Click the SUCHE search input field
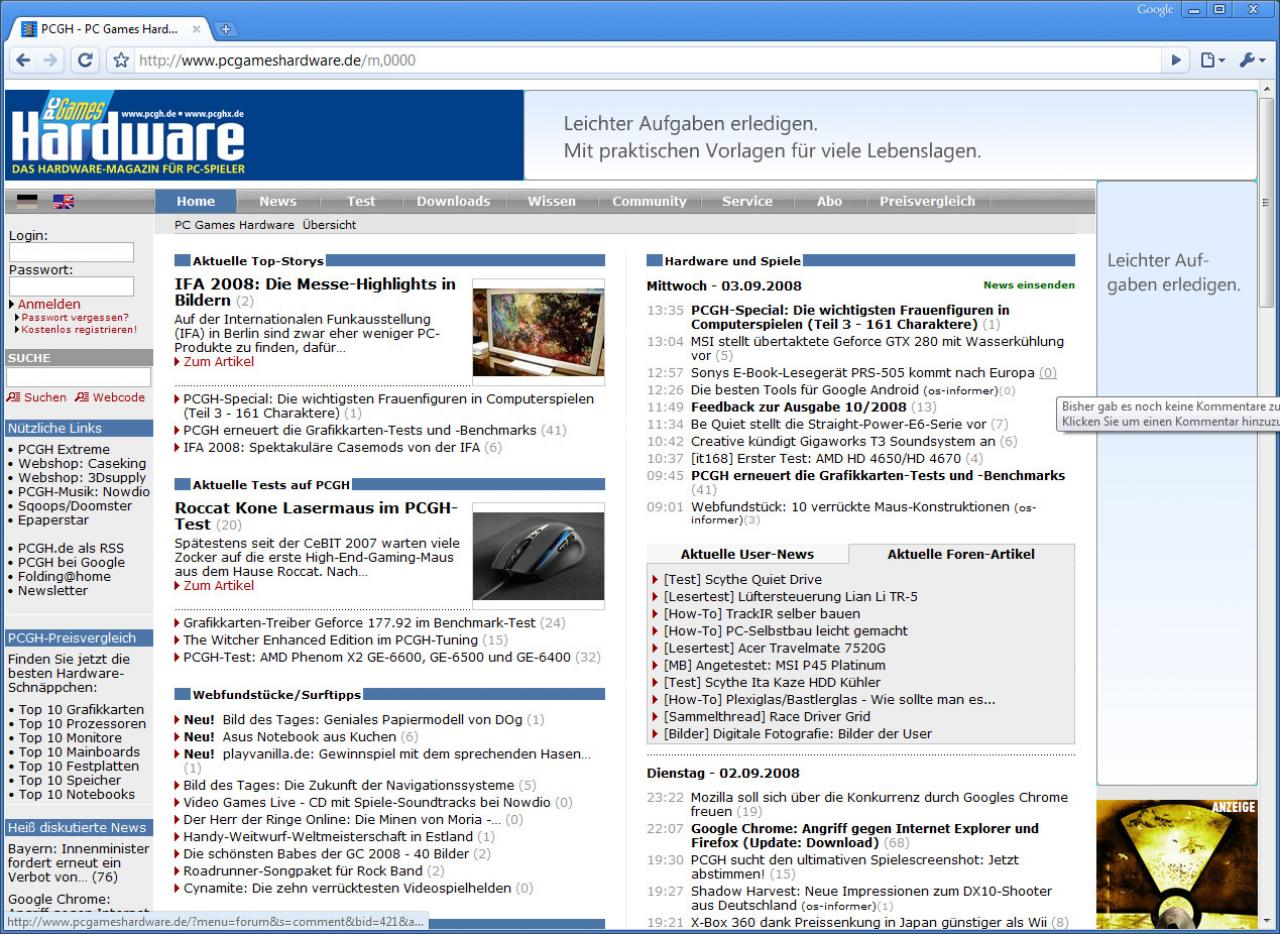The image size is (1280, 934). coord(78,377)
